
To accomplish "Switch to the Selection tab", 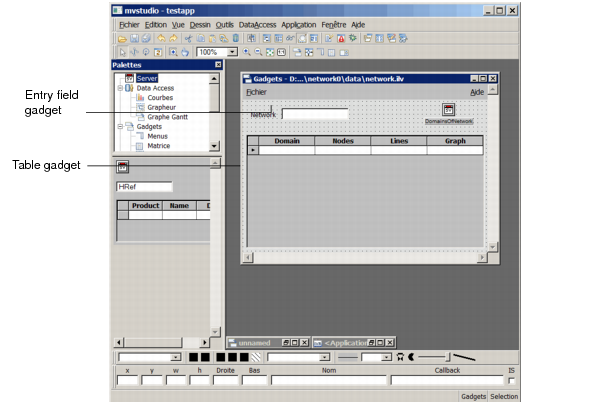I will 503,396.
